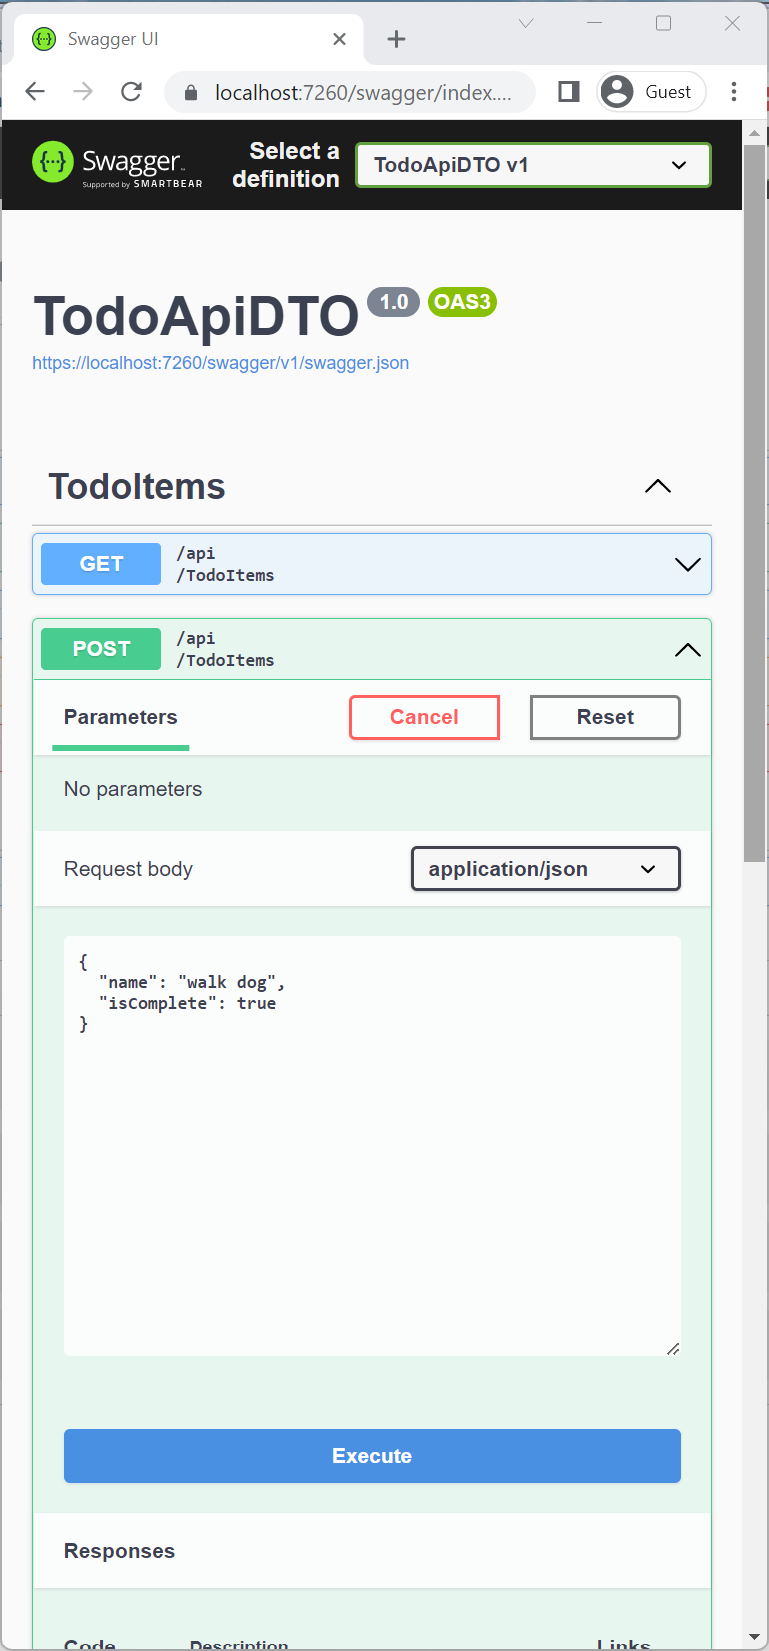Open the TodoApiDTO v1 definition dropdown
The image size is (769, 1651).
[533, 165]
